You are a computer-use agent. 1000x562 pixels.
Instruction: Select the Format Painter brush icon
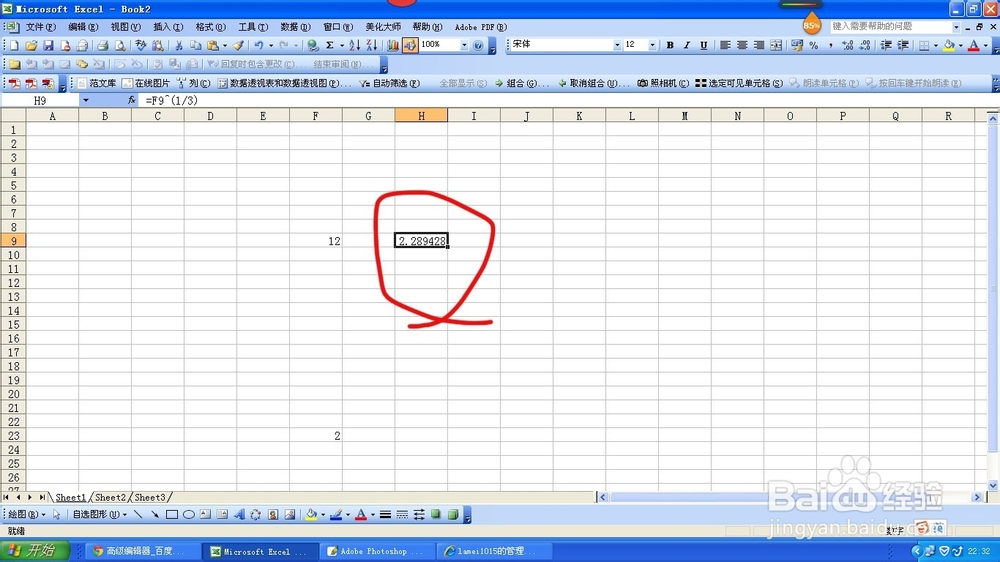(x=238, y=45)
